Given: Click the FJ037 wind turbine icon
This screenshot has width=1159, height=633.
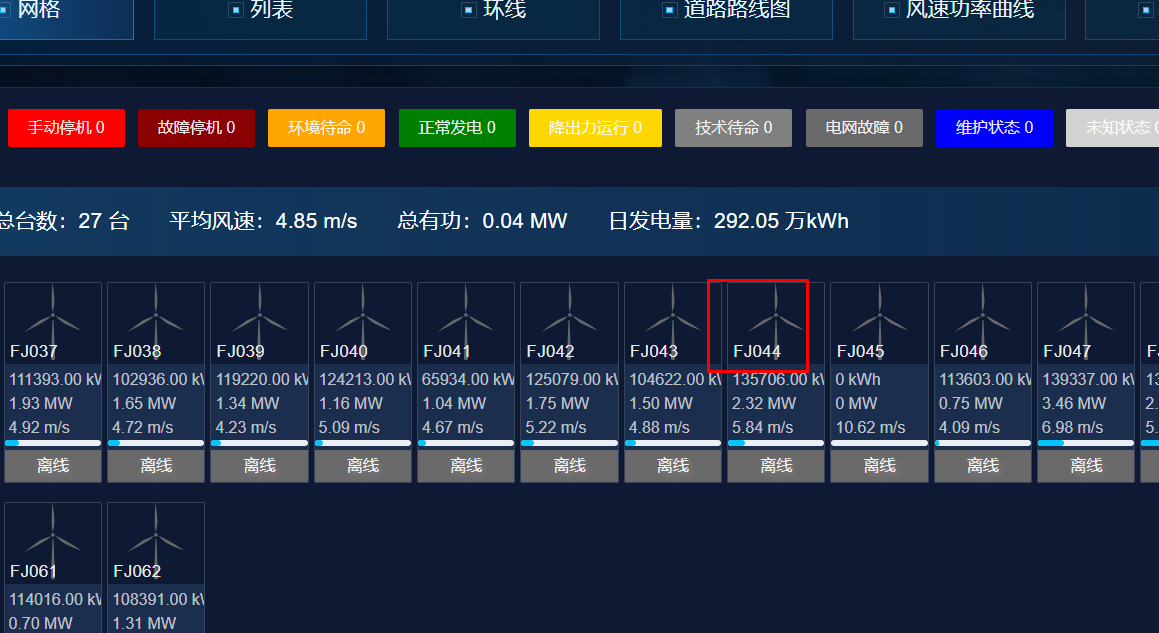Looking at the screenshot, I should [53, 312].
